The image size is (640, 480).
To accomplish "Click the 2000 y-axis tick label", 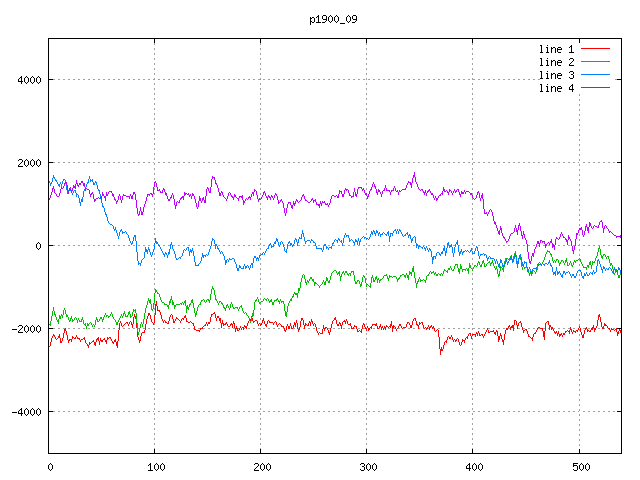I will (28, 163).
